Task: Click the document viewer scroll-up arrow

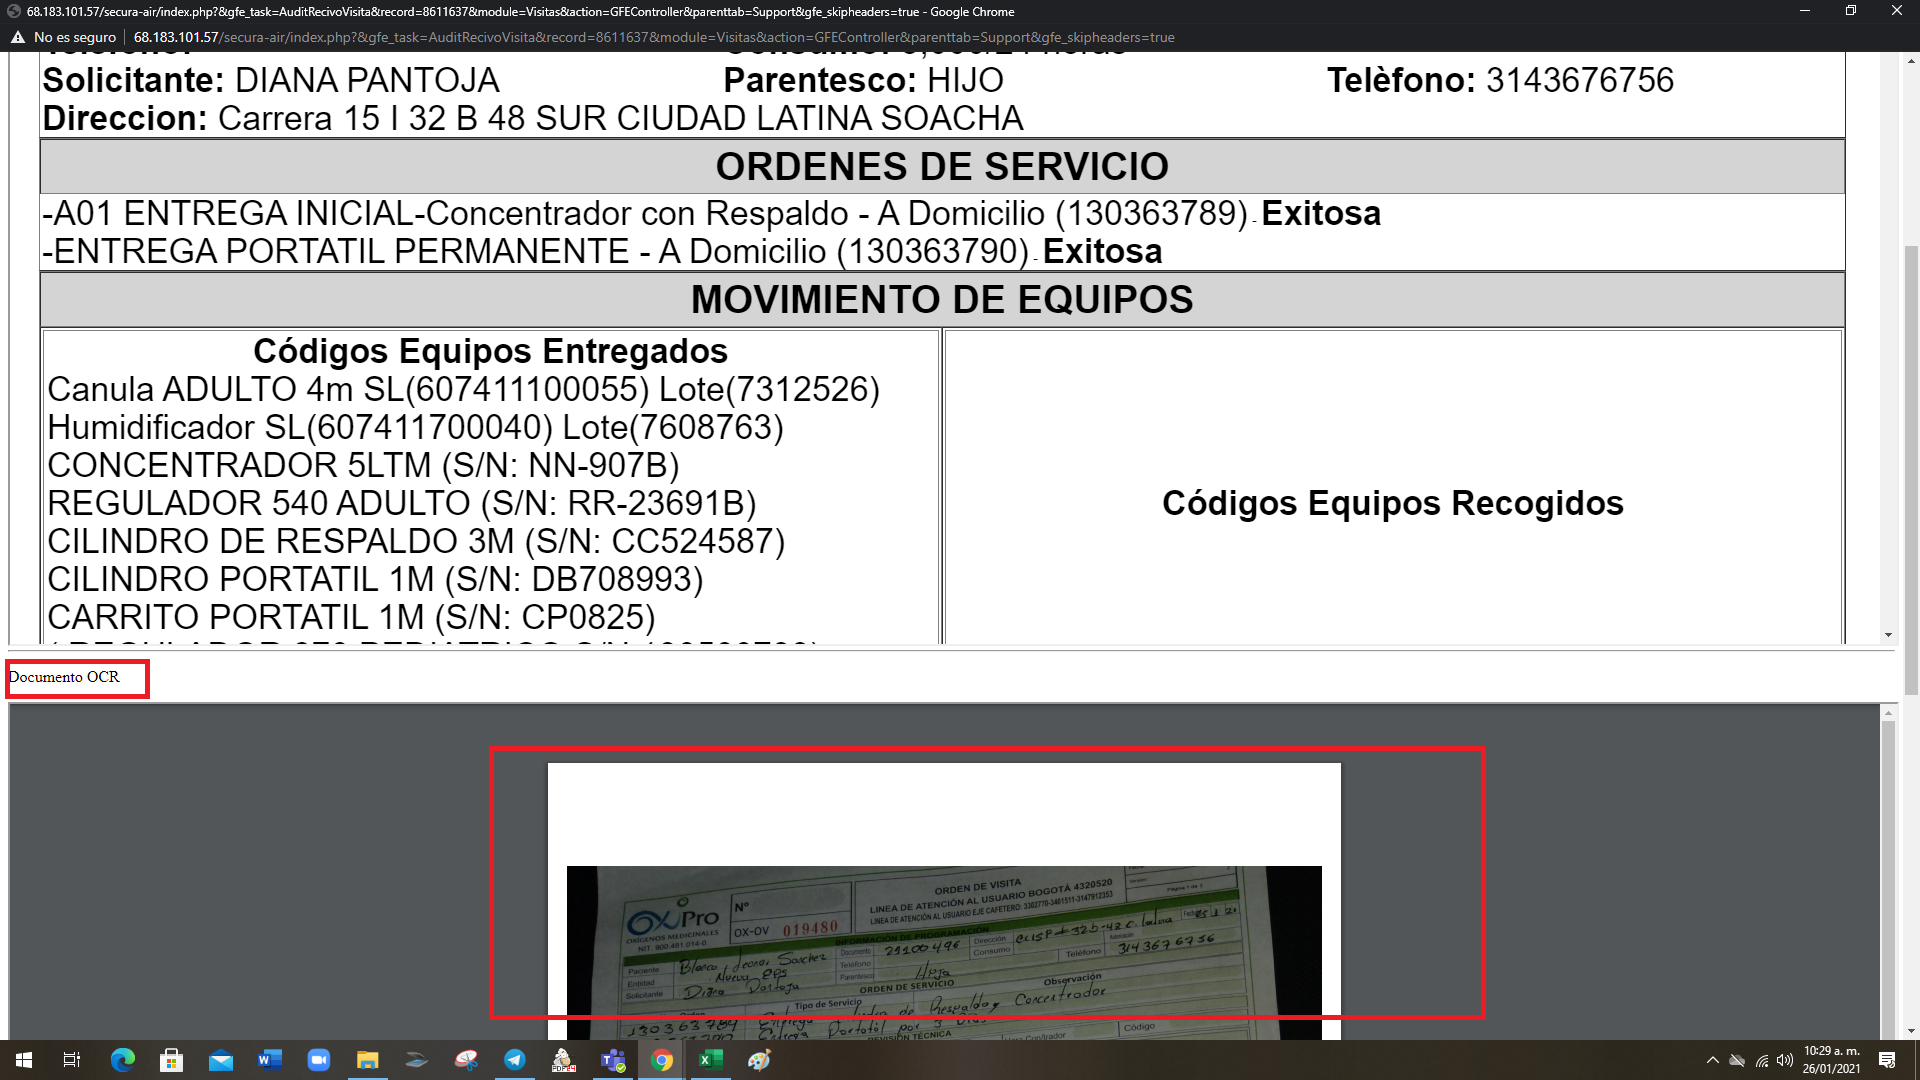Action: (x=1888, y=713)
